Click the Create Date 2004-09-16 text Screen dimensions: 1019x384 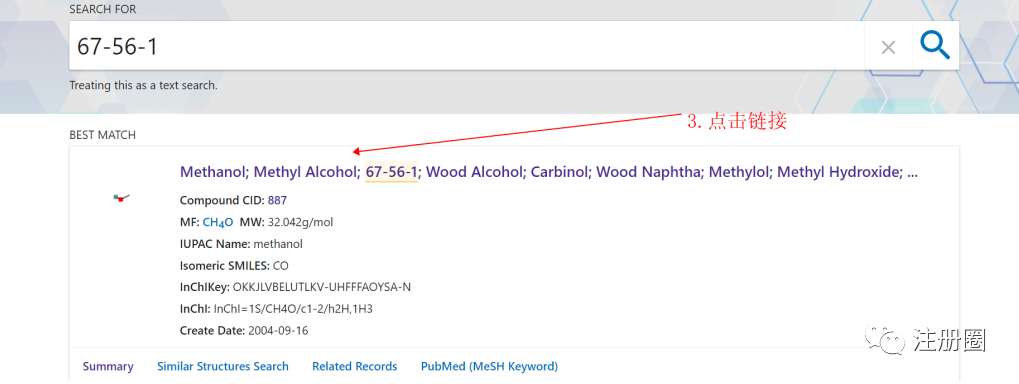click(278, 331)
